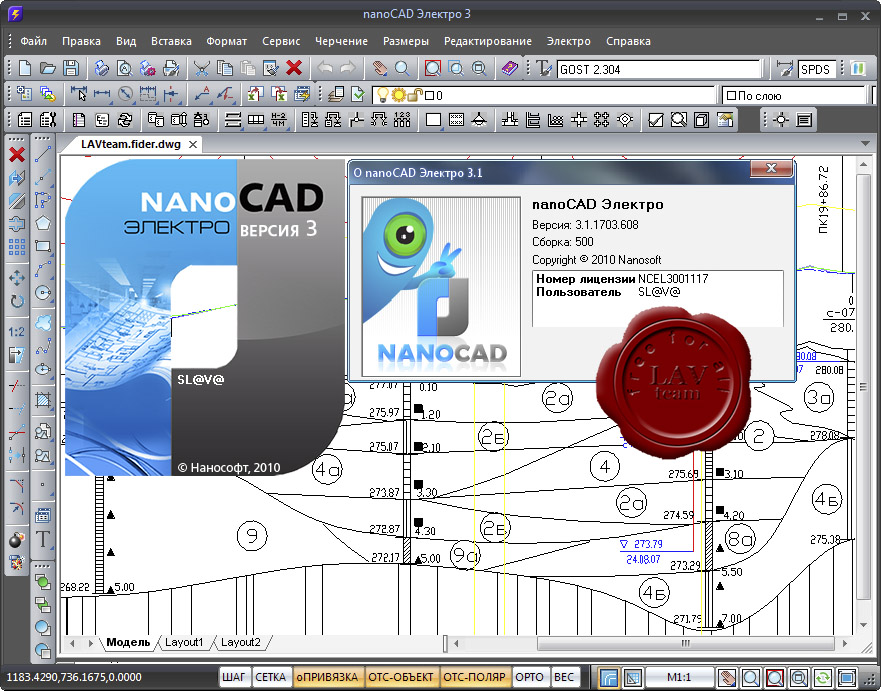The width and height of the screenshot is (881, 691).
Task: Click the Rotate tool icon
Action: tap(17, 301)
